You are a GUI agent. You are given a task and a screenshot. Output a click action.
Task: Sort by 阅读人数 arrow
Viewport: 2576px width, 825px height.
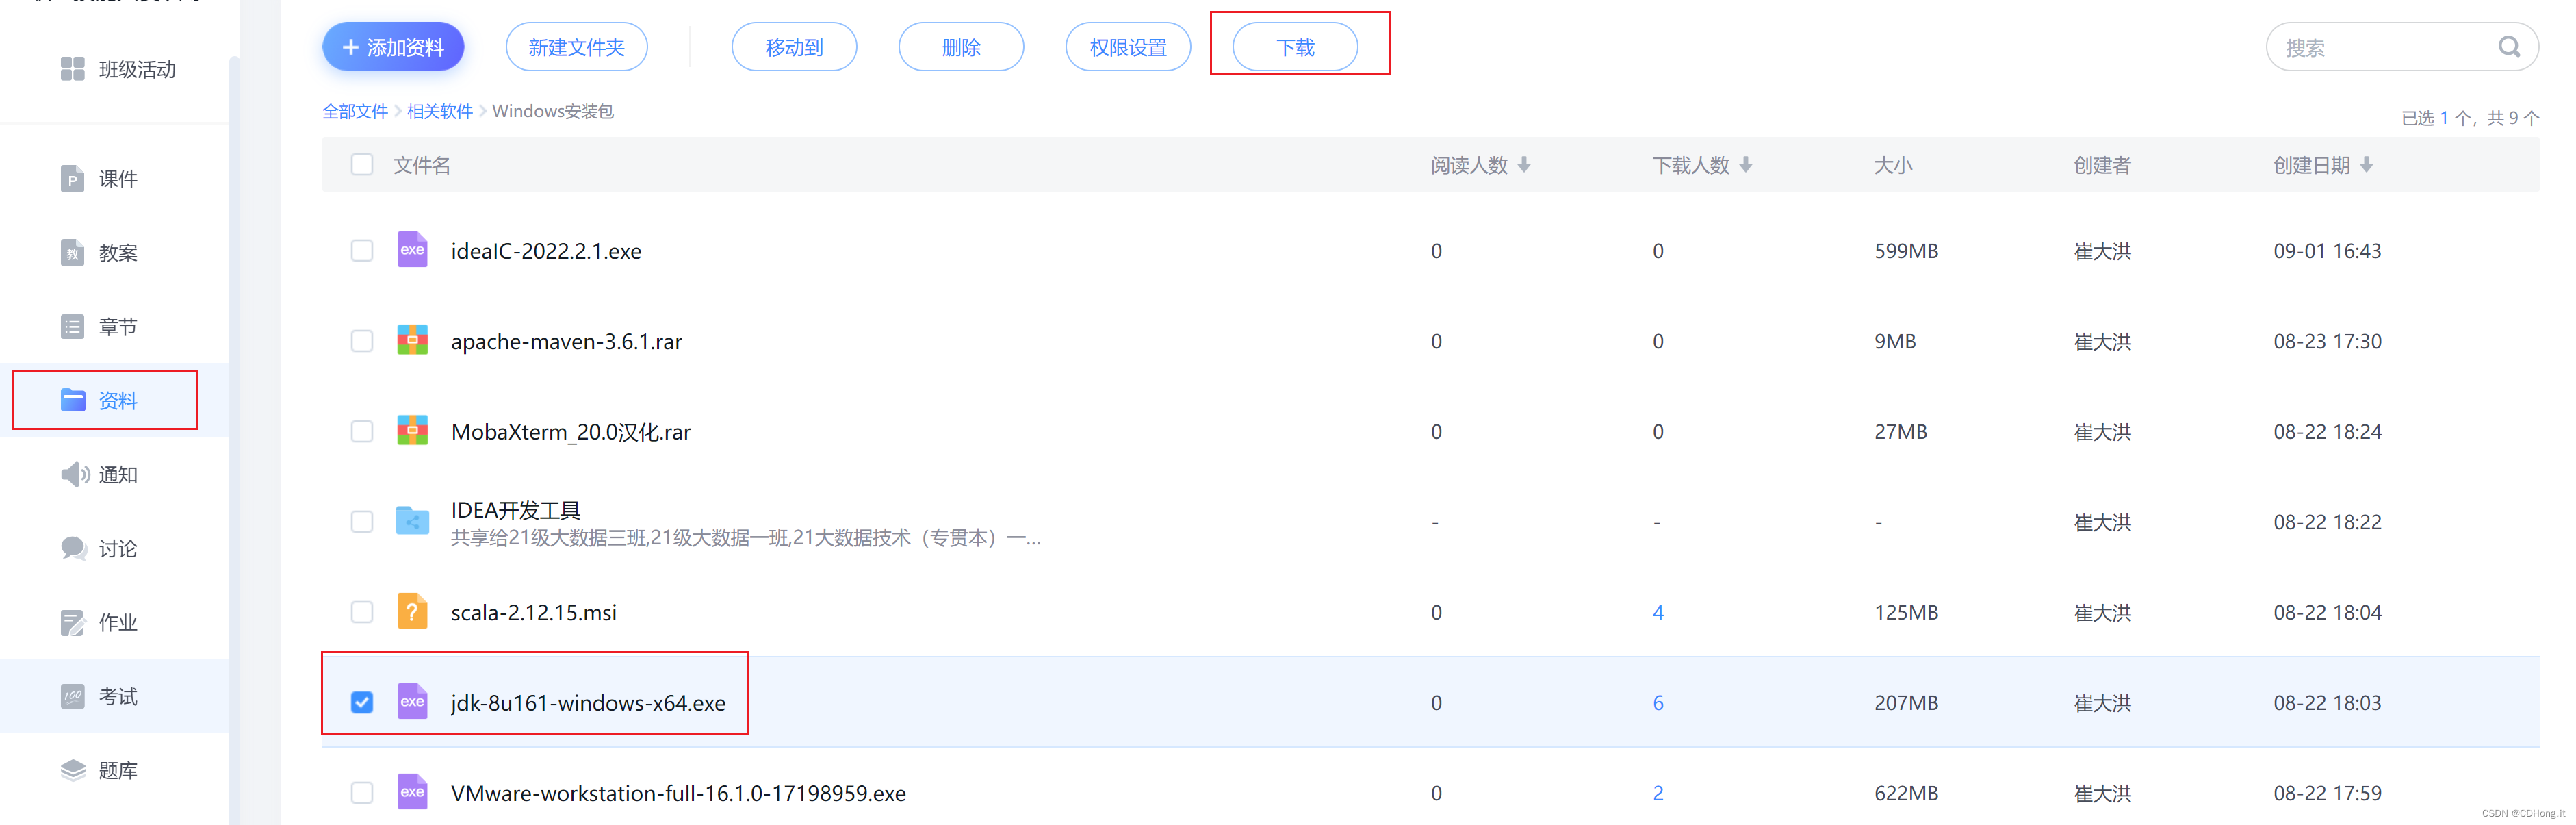[x=1524, y=165]
